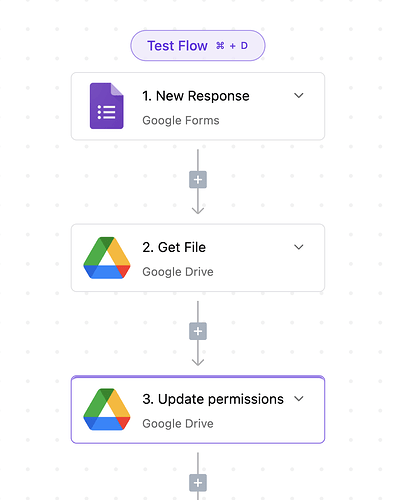Click the purple Google Forms icon
The image size is (393, 500).
[107, 106]
